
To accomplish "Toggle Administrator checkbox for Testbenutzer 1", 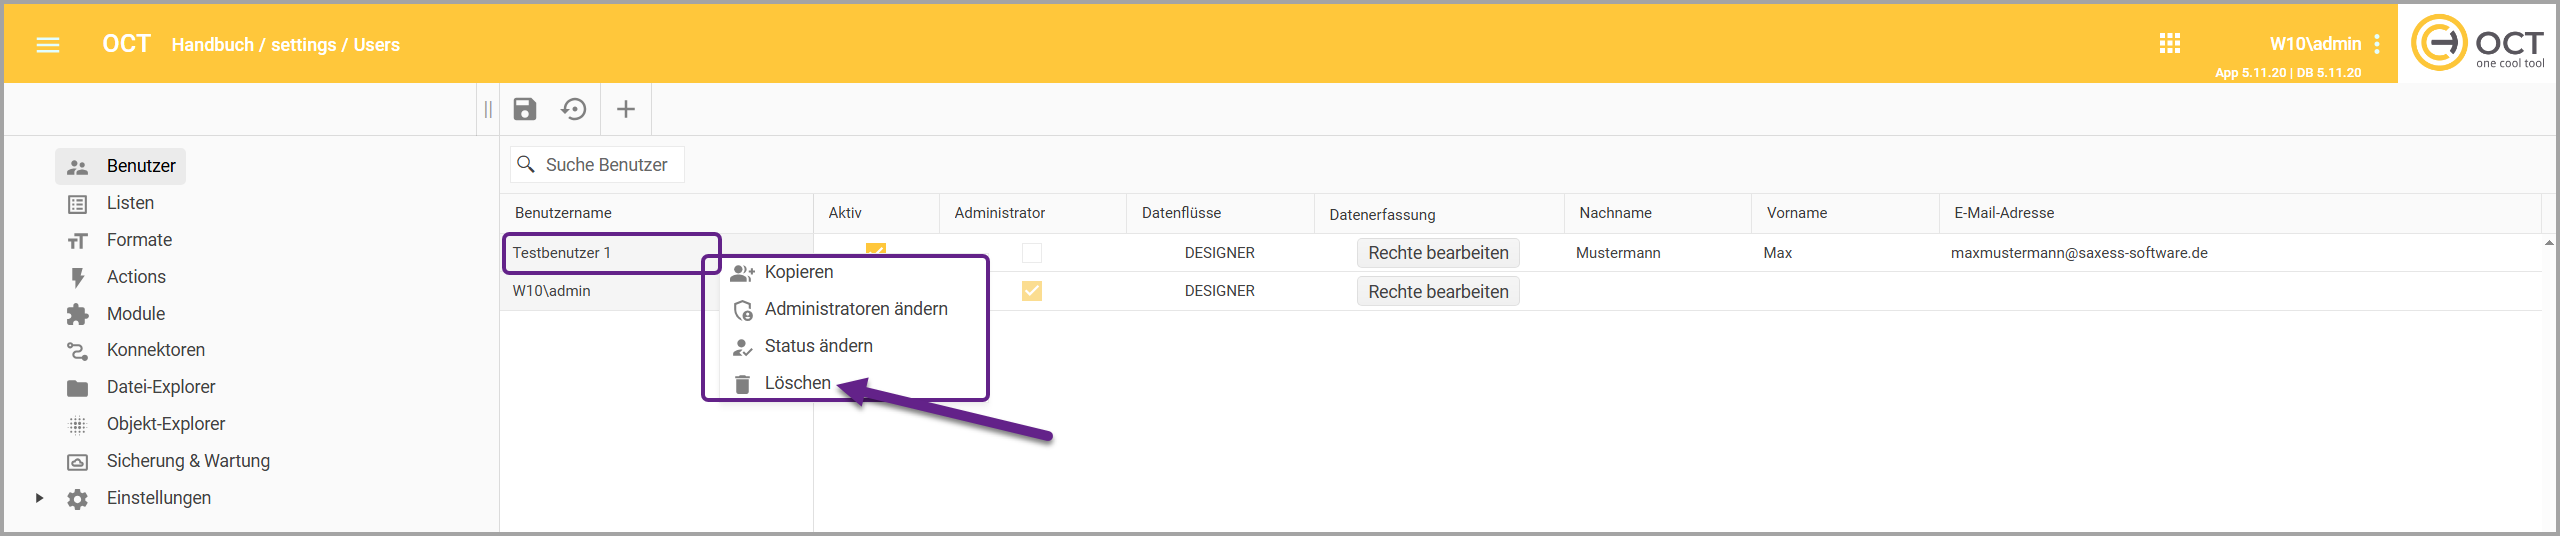I will [x=1031, y=253].
